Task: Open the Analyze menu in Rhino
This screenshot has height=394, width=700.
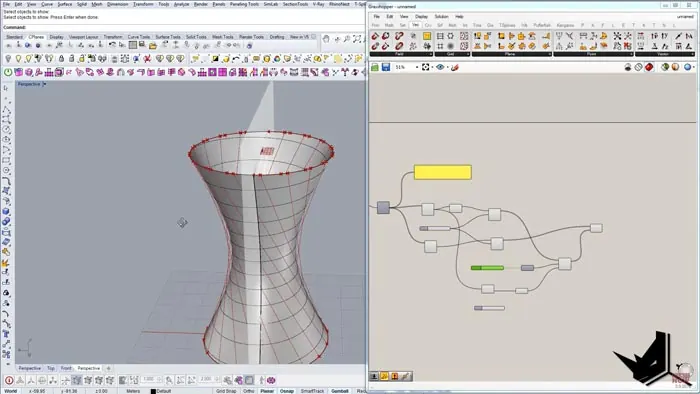Action: [181, 4]
